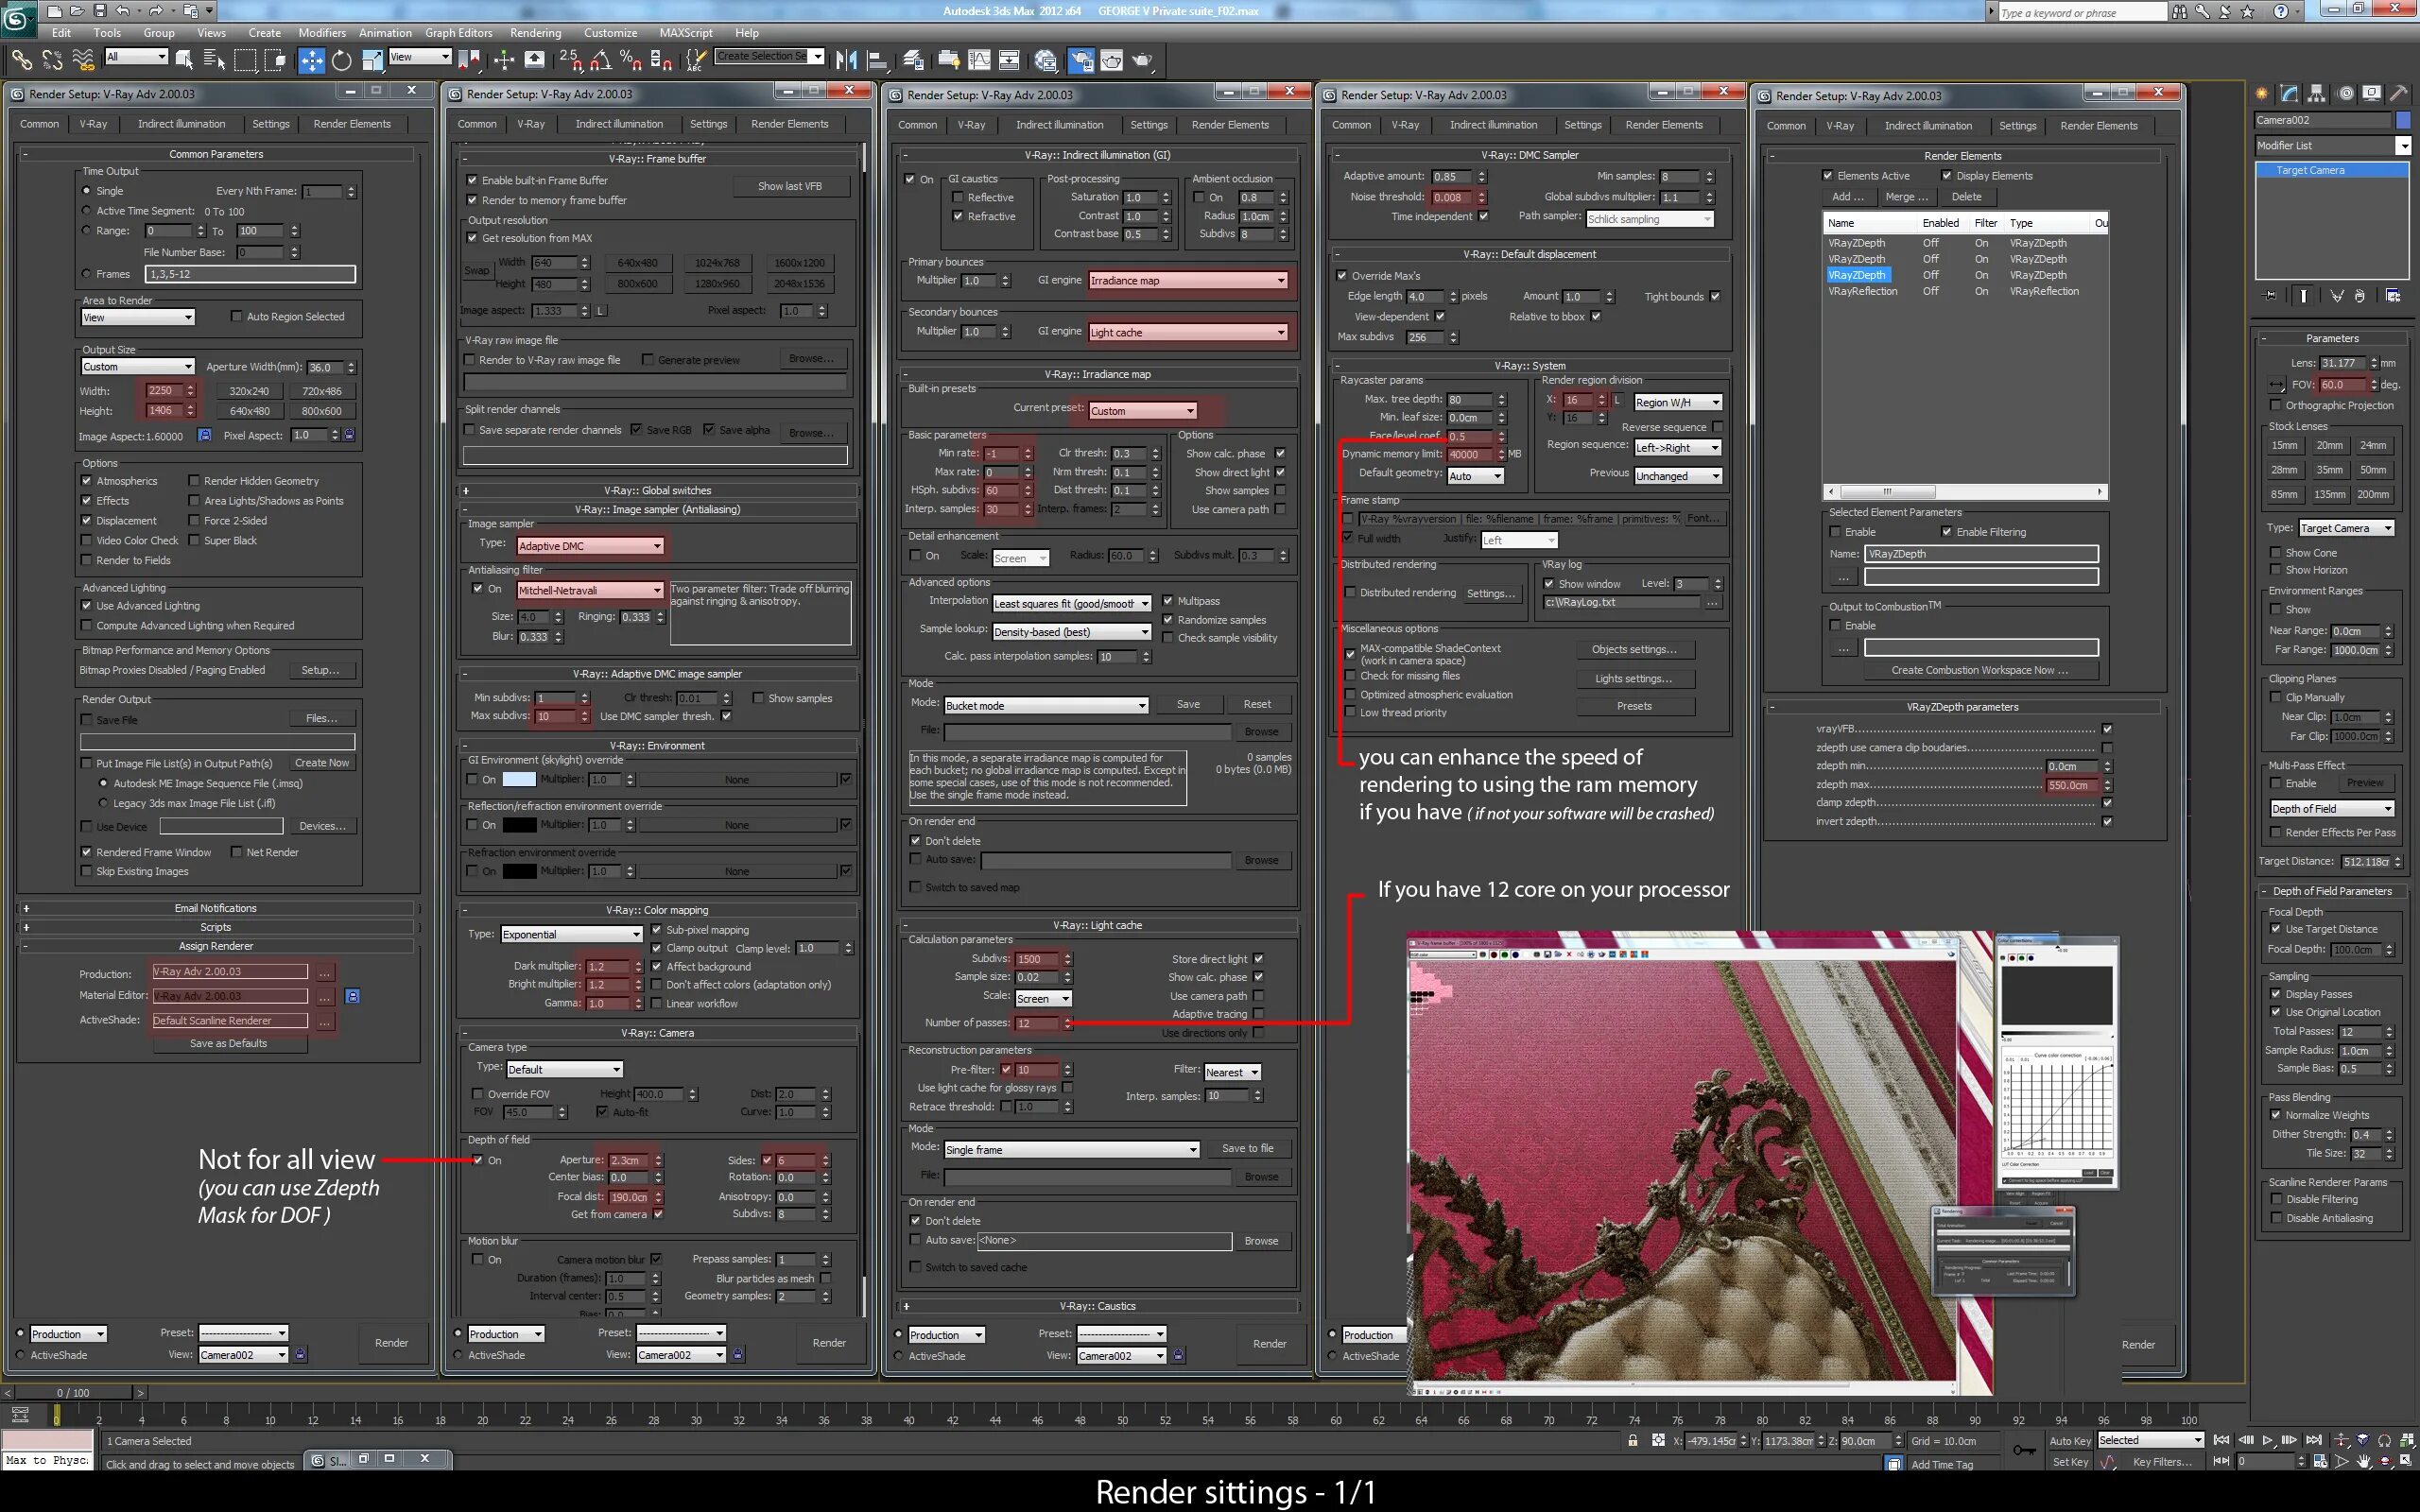Screen dimensions: 2420x1512
Task: Click the Show last VFB button
Action: 789,186
